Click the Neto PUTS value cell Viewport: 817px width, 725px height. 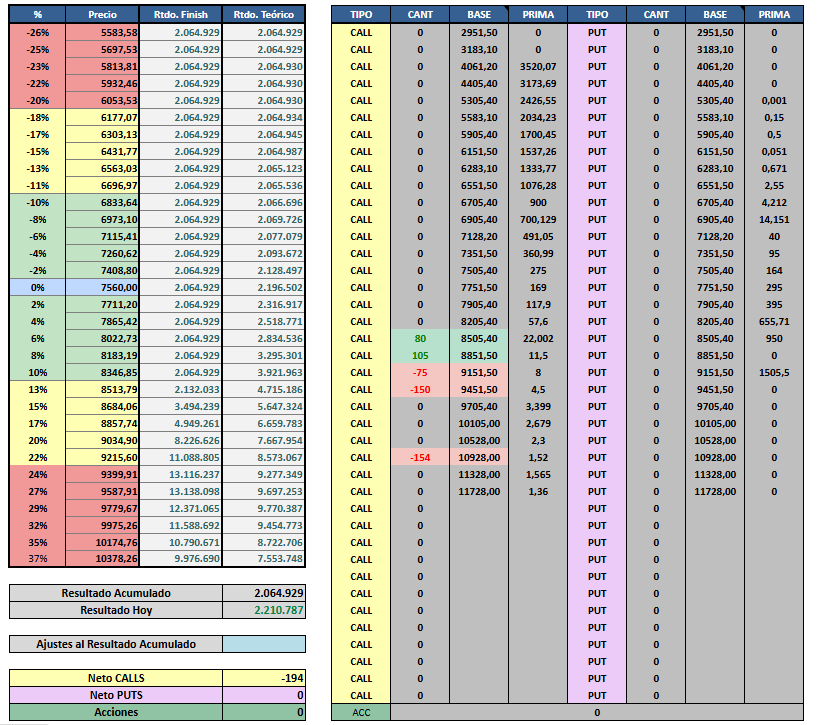pos(264,695)
